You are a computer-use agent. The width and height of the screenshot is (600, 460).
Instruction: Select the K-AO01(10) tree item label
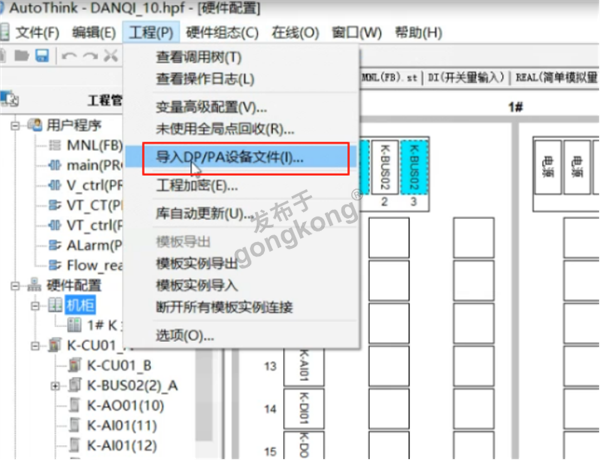click(126, 405)
